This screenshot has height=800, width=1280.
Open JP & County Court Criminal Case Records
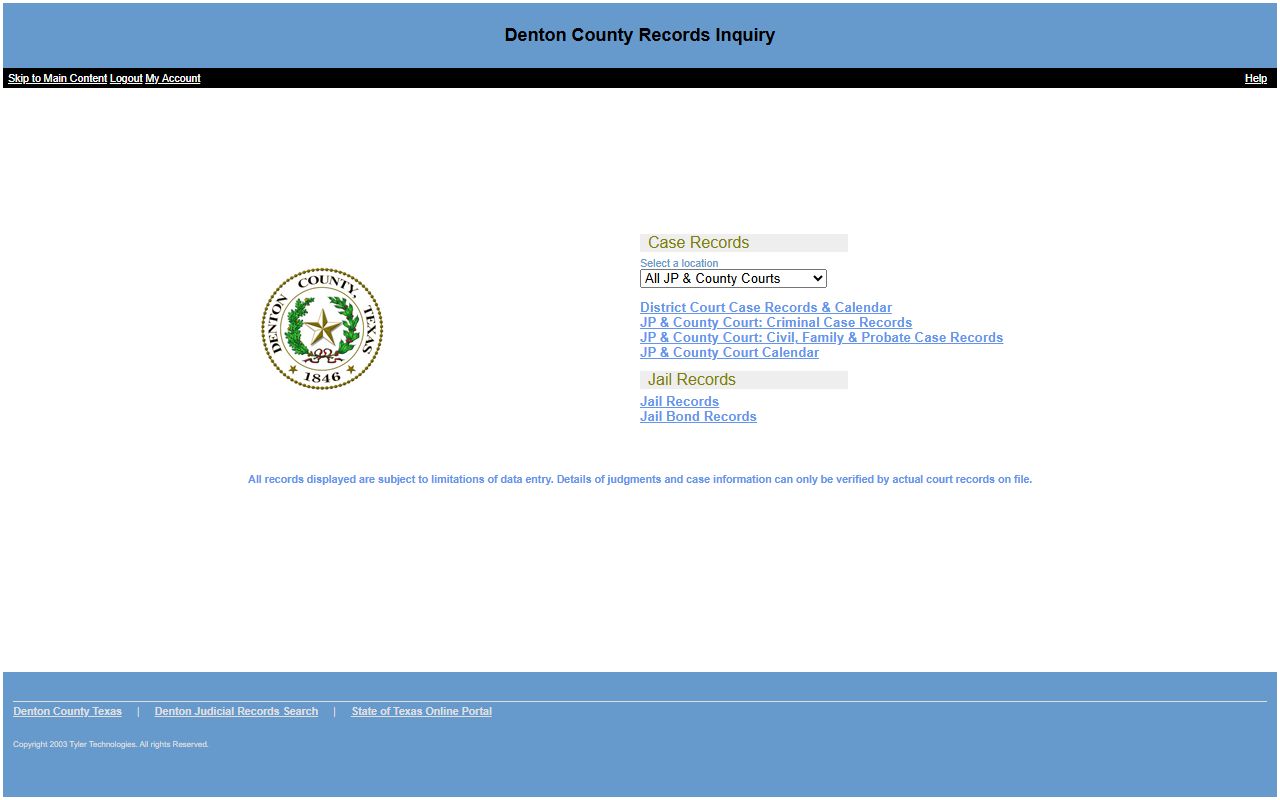[x=776, y=323]
